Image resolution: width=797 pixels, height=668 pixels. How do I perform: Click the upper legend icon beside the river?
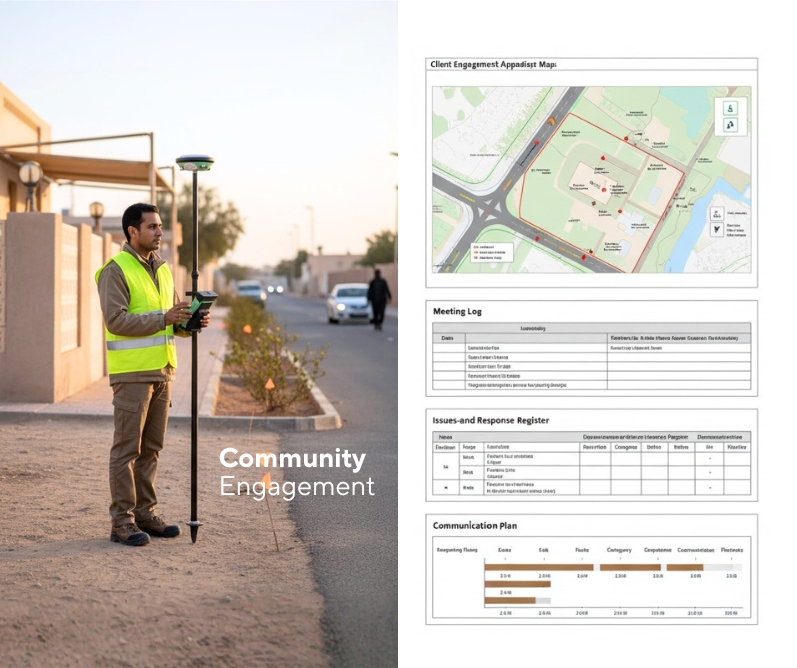point(716,213)
